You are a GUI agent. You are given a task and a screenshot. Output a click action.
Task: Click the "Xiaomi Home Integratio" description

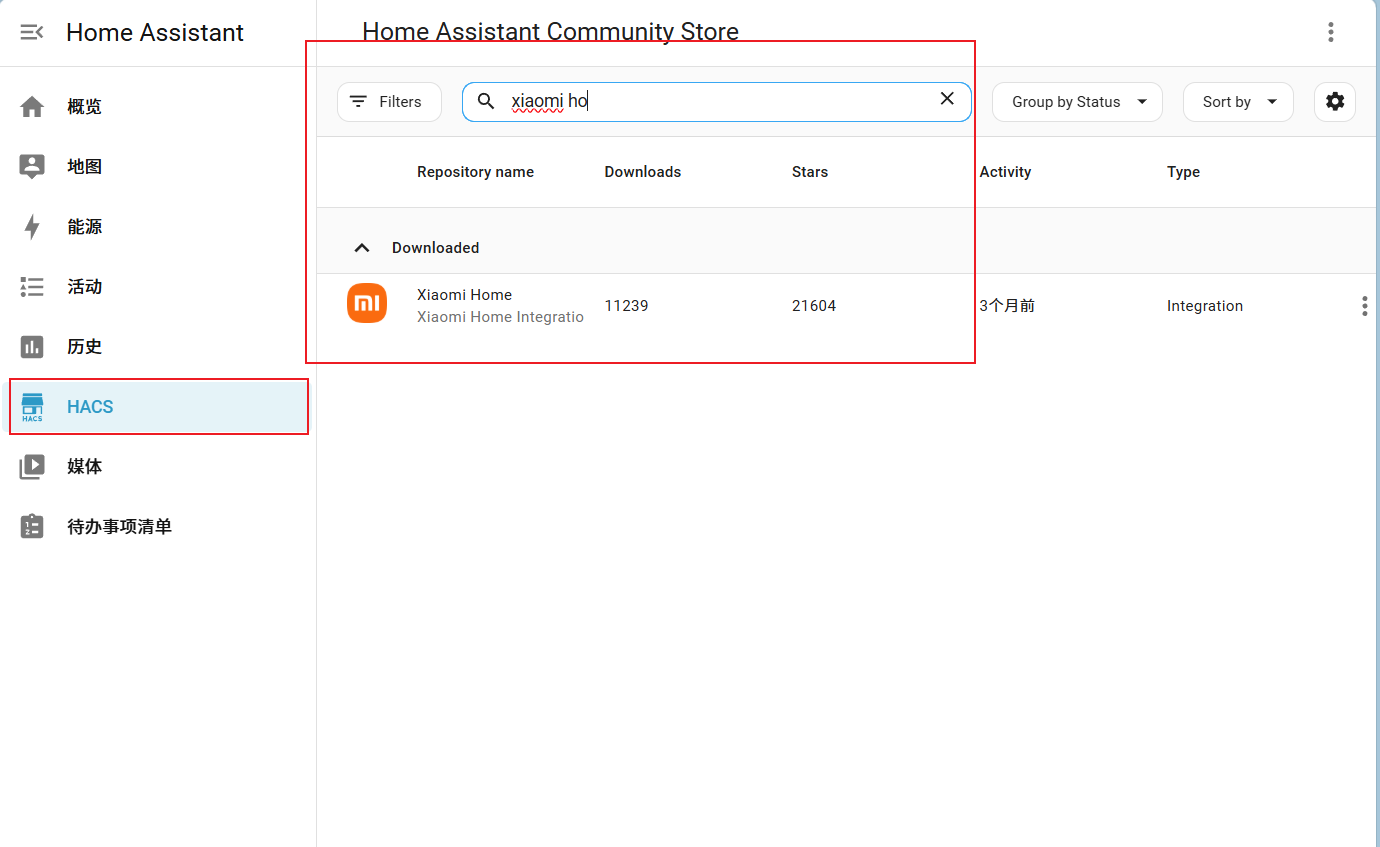500,317
